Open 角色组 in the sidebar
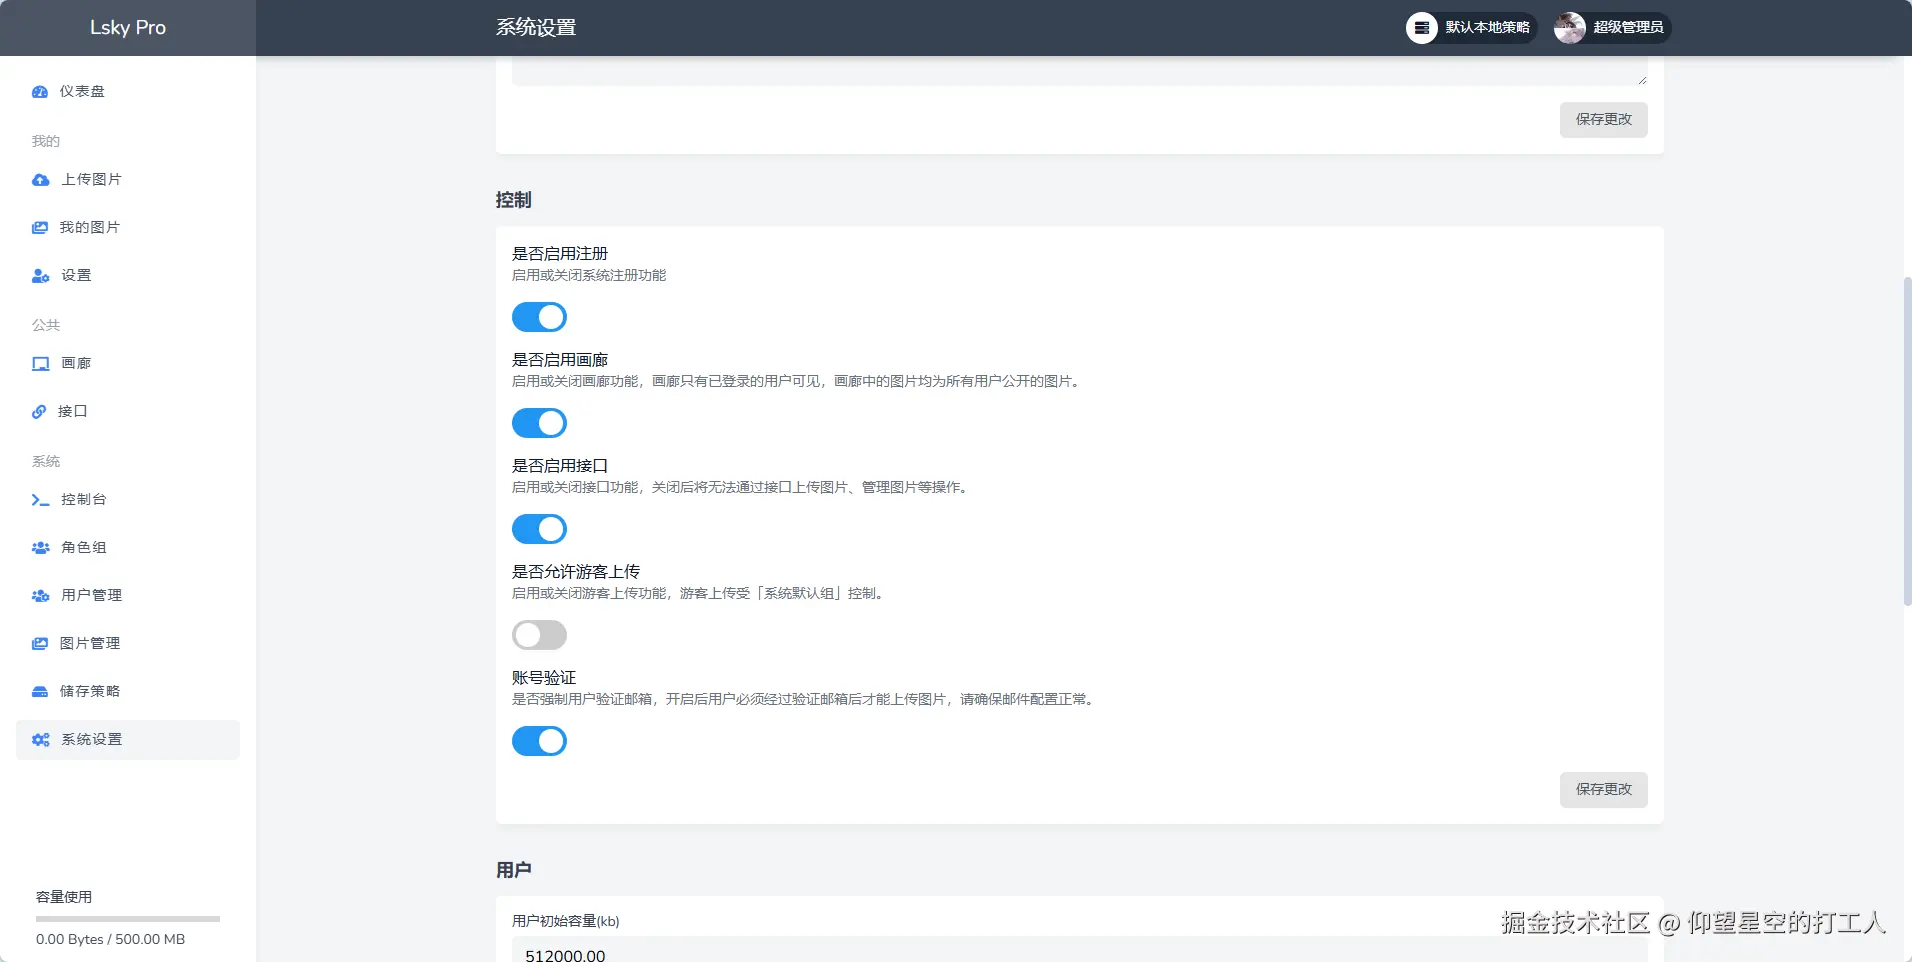1912x962 pixels. [128, 548]
